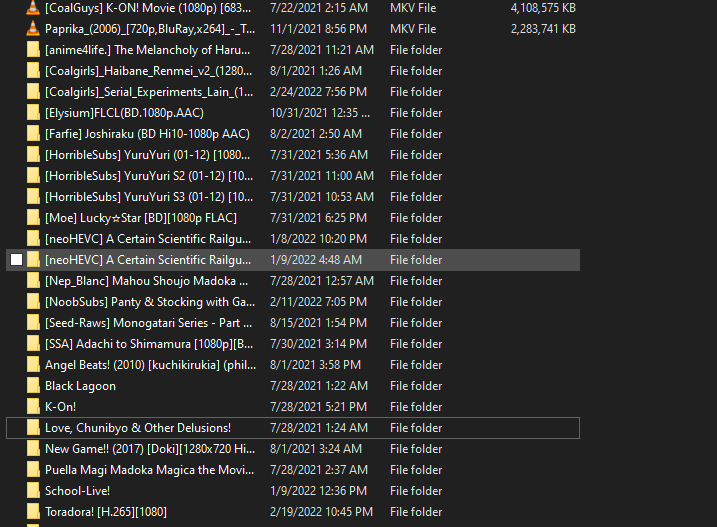Select the name [Farfie] Joshiraku (BD Hi10-1080p AAC)

pyautogui.click(x=147, y=134)
